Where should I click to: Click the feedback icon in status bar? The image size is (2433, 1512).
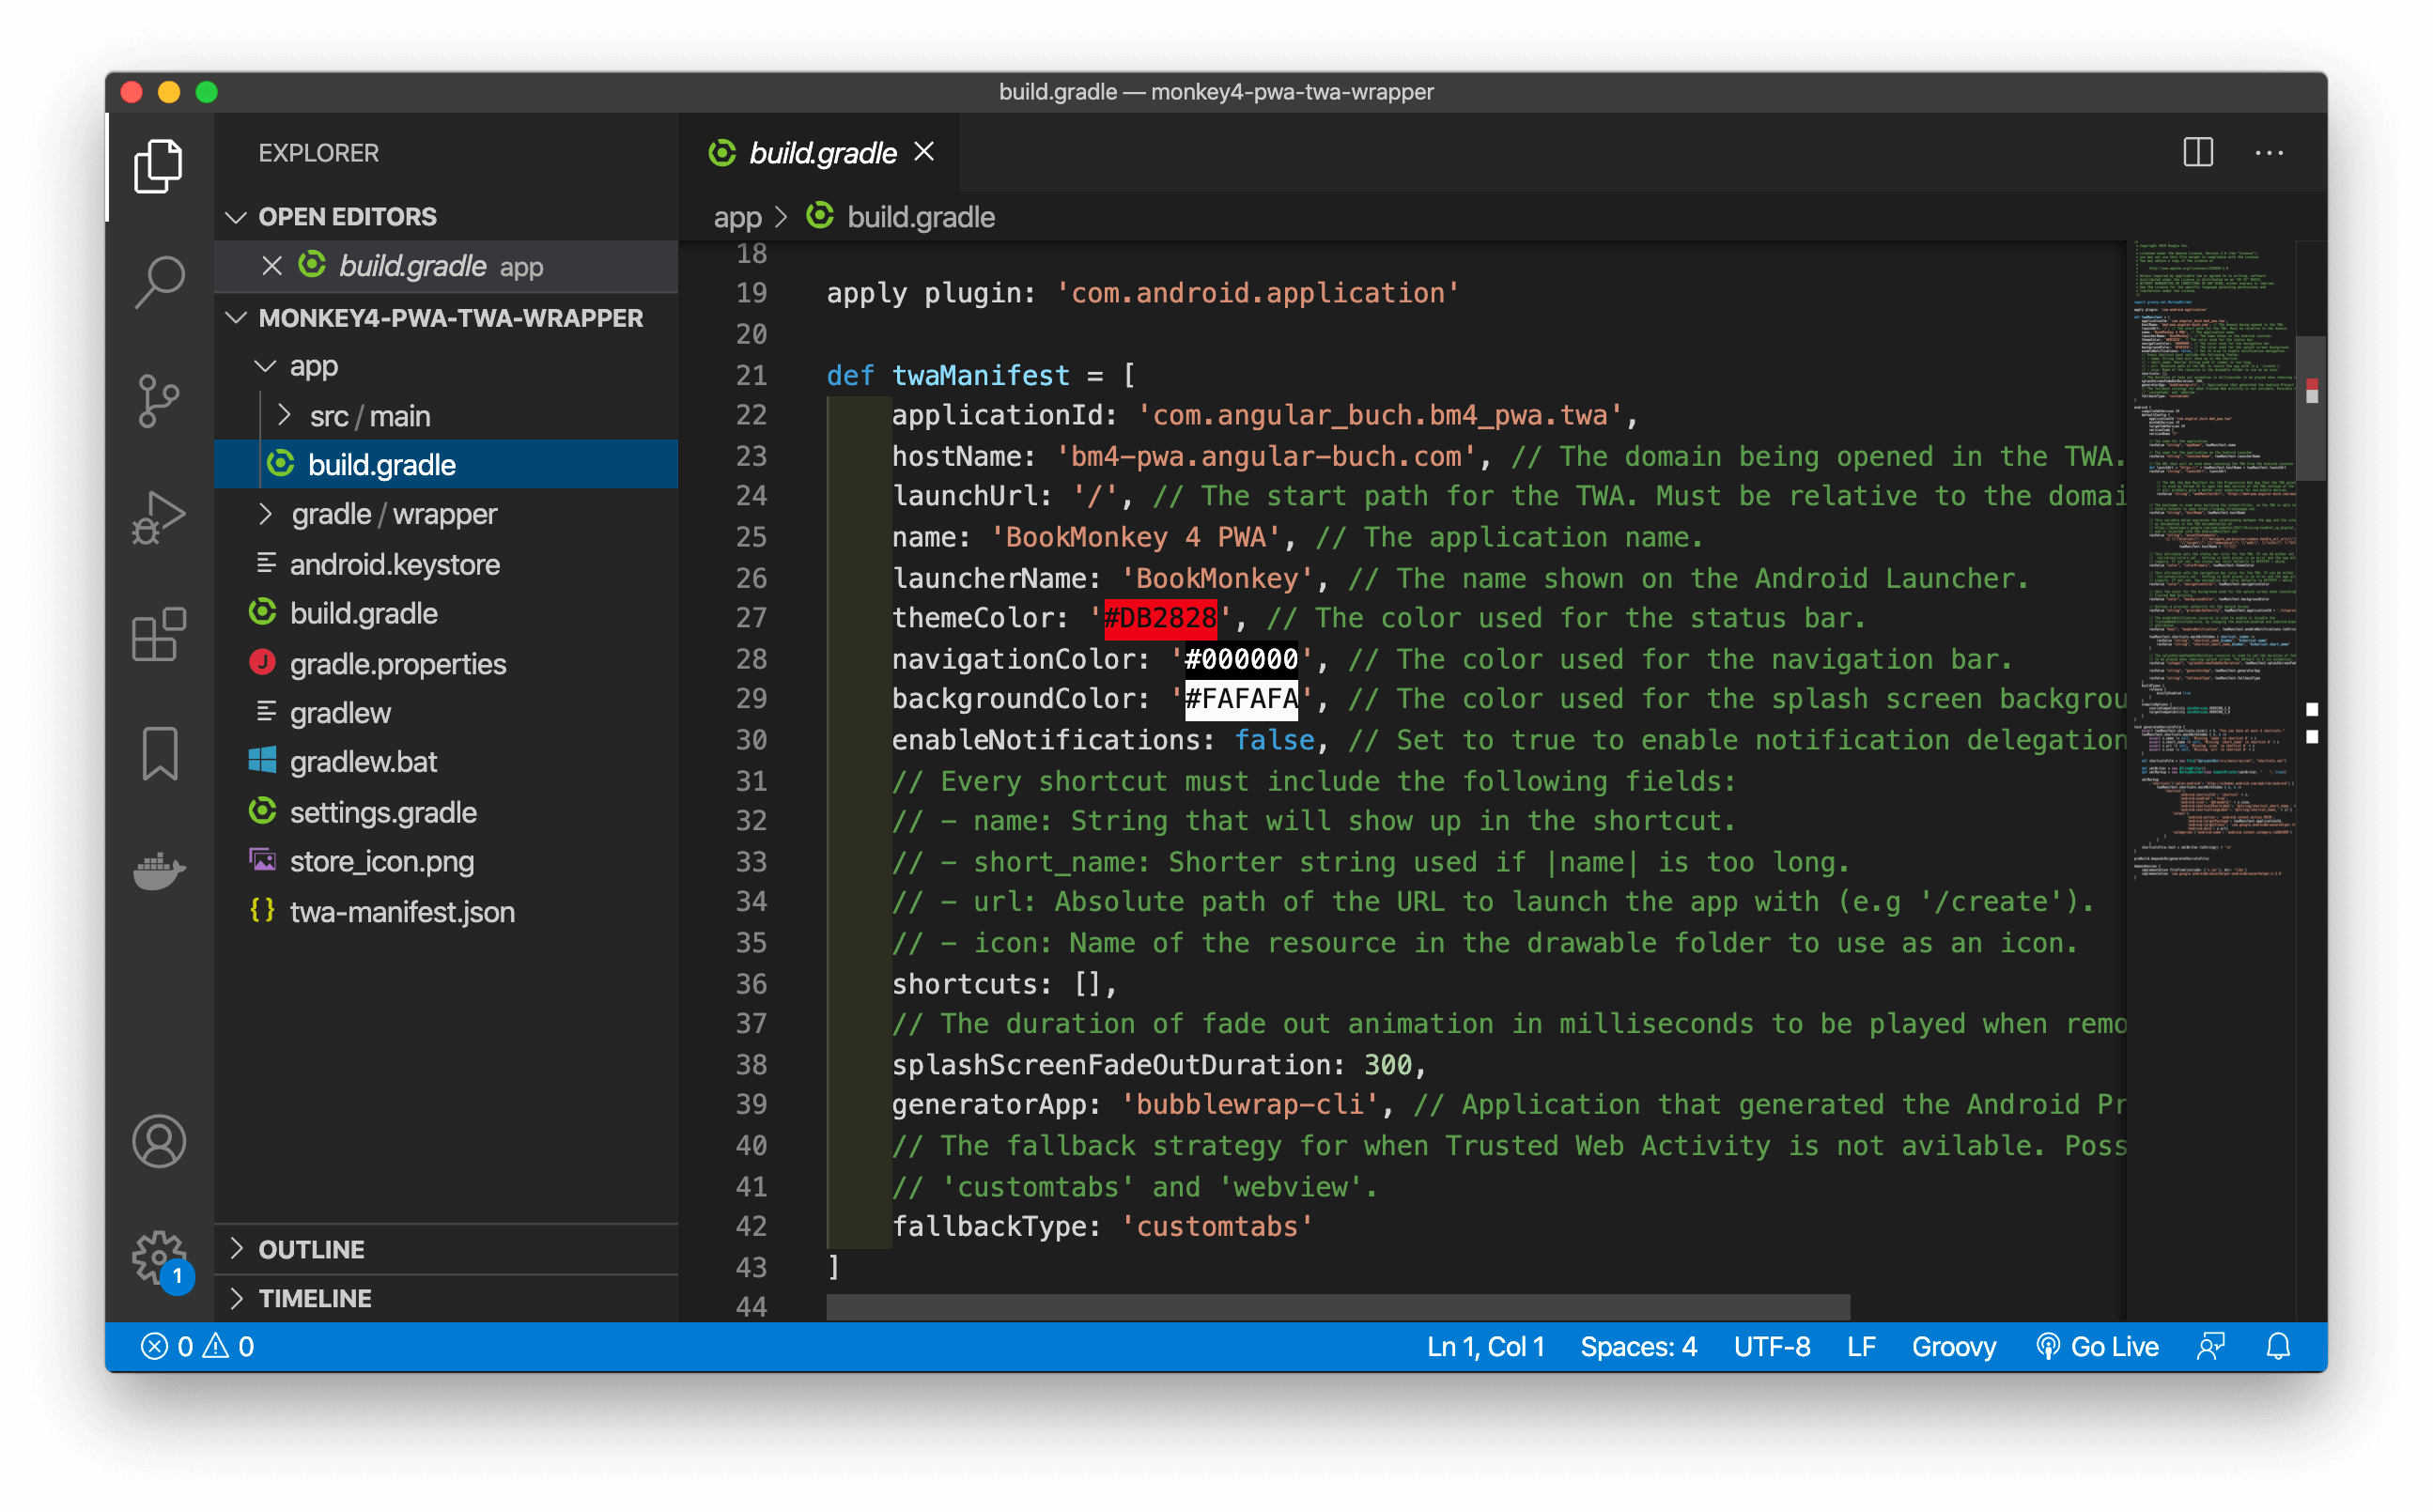(x=2210, y=1347)
